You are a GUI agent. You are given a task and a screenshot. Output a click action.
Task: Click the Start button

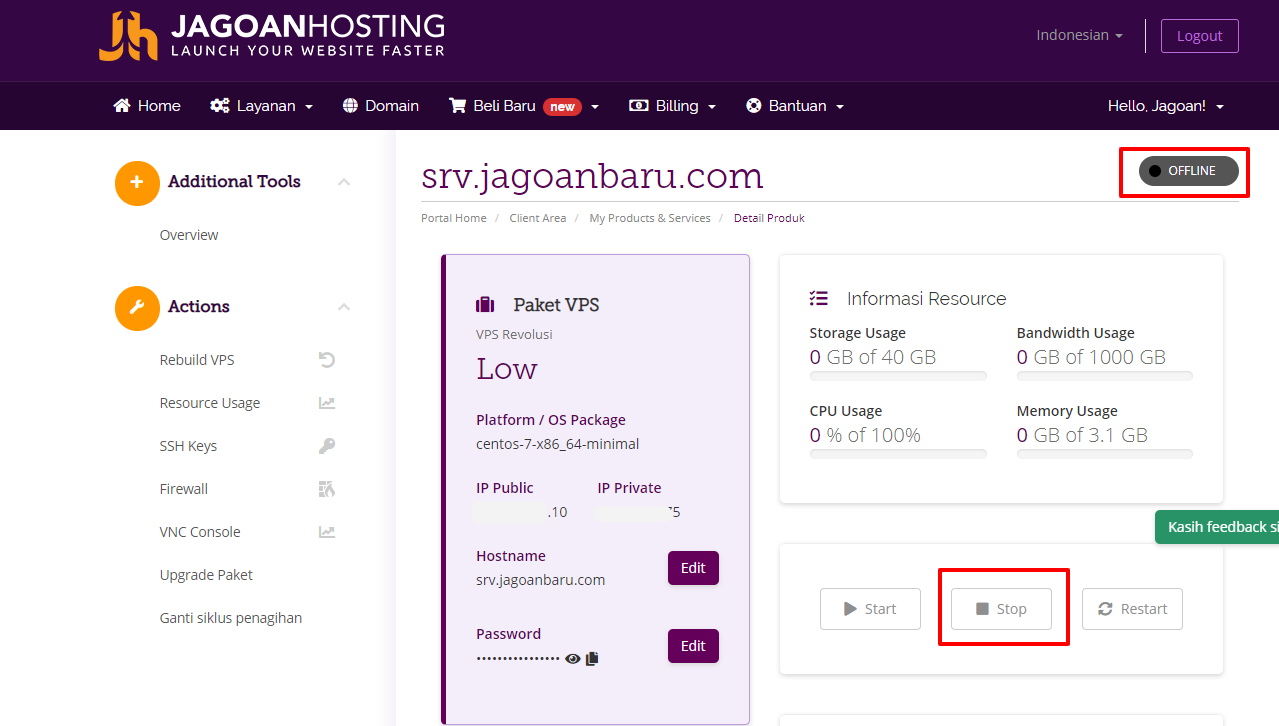point(870,609)
